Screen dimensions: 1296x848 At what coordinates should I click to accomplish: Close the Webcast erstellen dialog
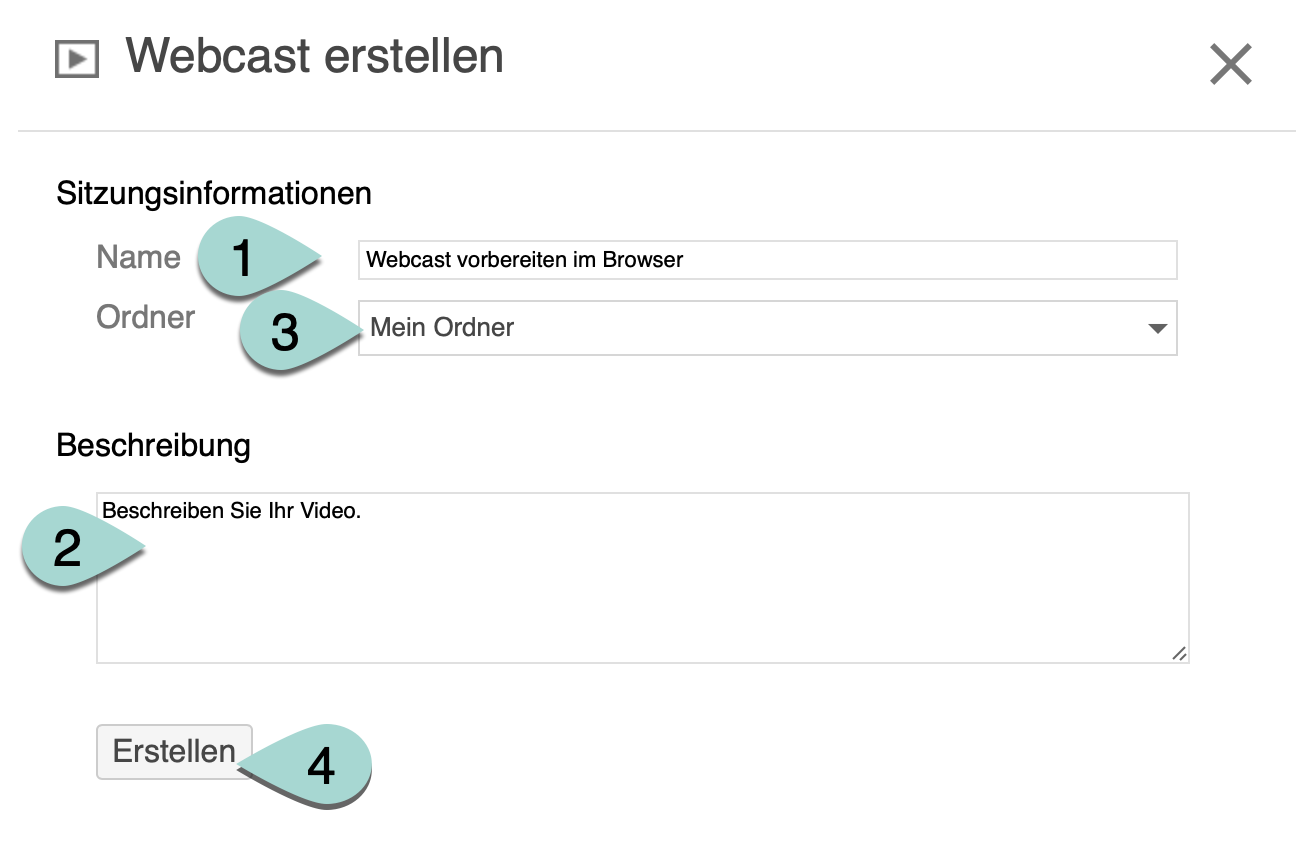tap(1230, 65)
